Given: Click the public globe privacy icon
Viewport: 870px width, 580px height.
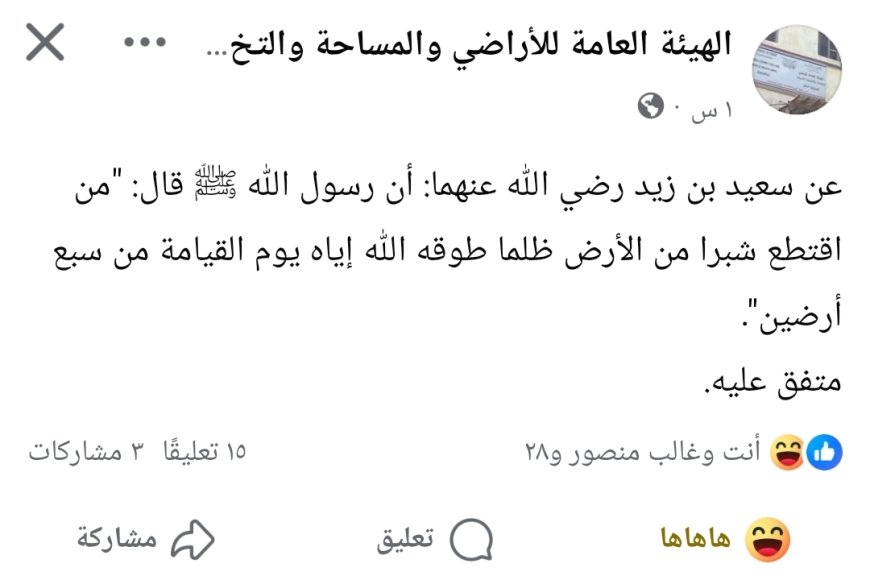Looking at the screenshot, I should (650, 106).
